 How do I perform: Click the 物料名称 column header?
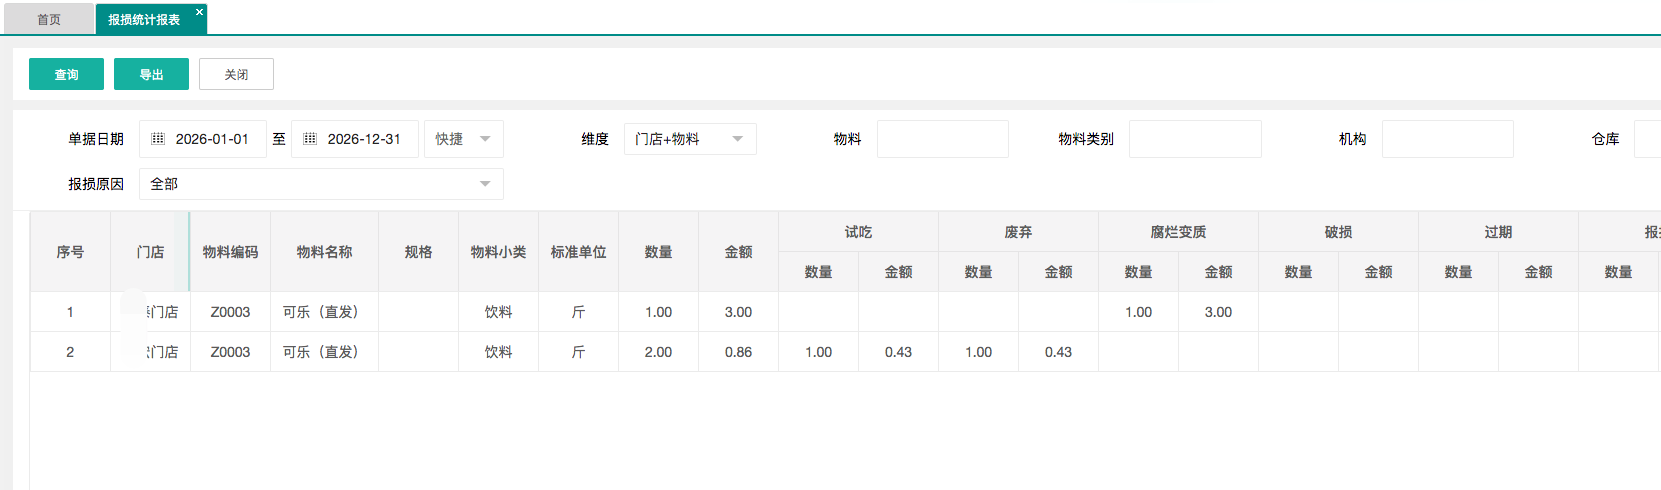[325, 252]
